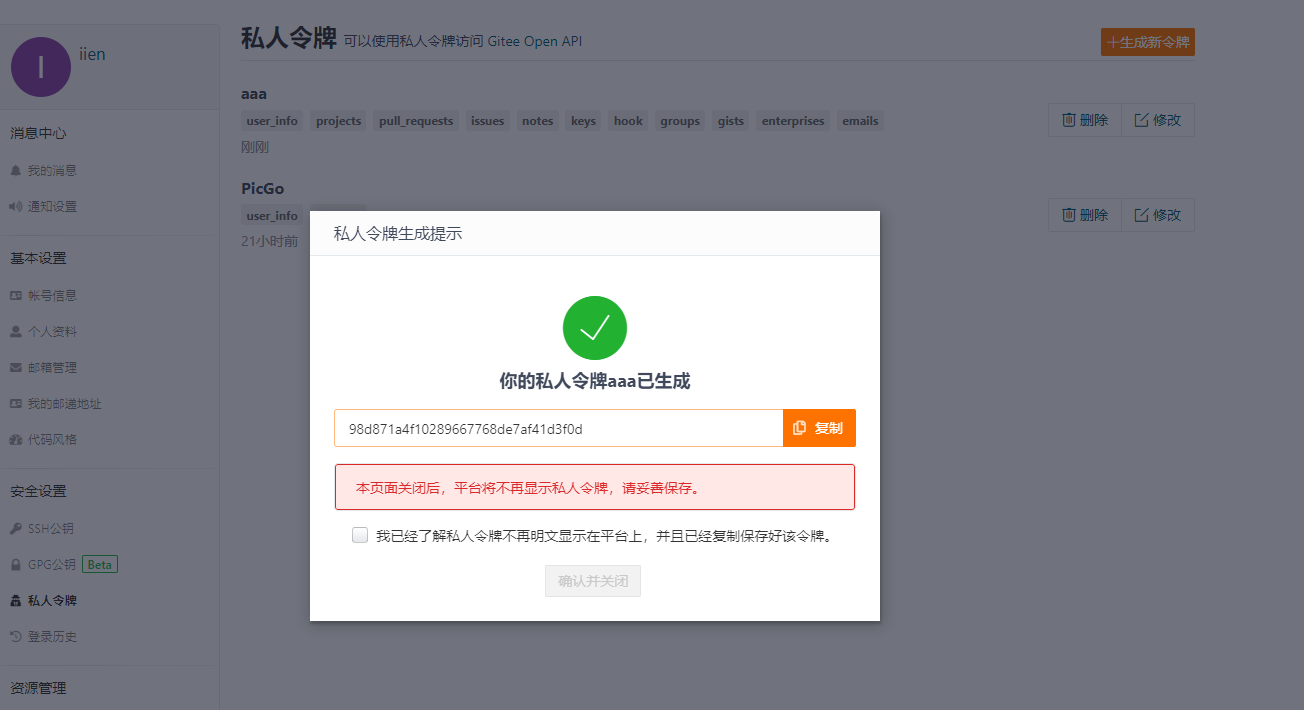1304x710 pixels.
Task: Open 代码风格 in sidebar
Action: tap(52, 439)
